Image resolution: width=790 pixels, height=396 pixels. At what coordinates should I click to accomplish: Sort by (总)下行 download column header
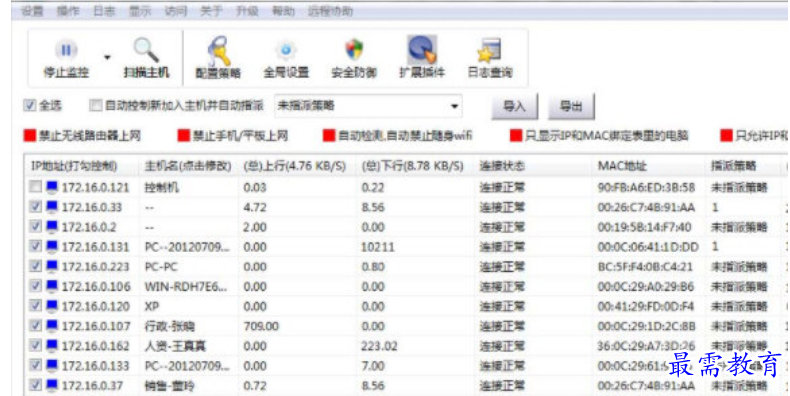[x=415, y=166]
